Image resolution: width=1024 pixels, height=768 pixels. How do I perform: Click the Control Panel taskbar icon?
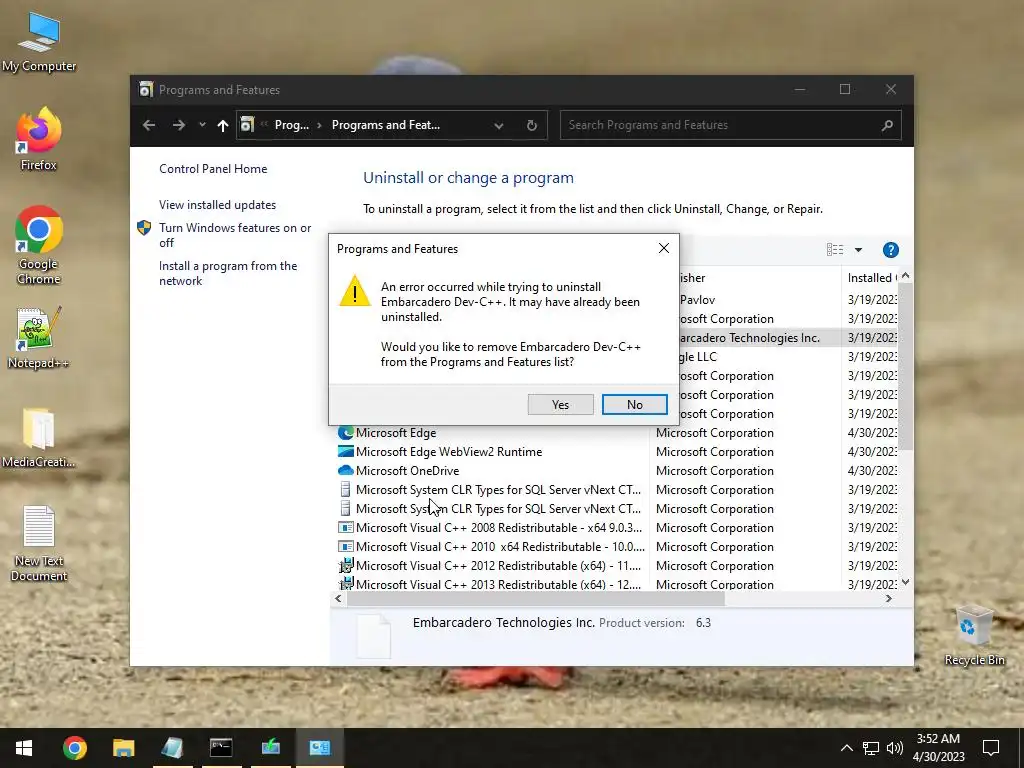tap(319, 748)
